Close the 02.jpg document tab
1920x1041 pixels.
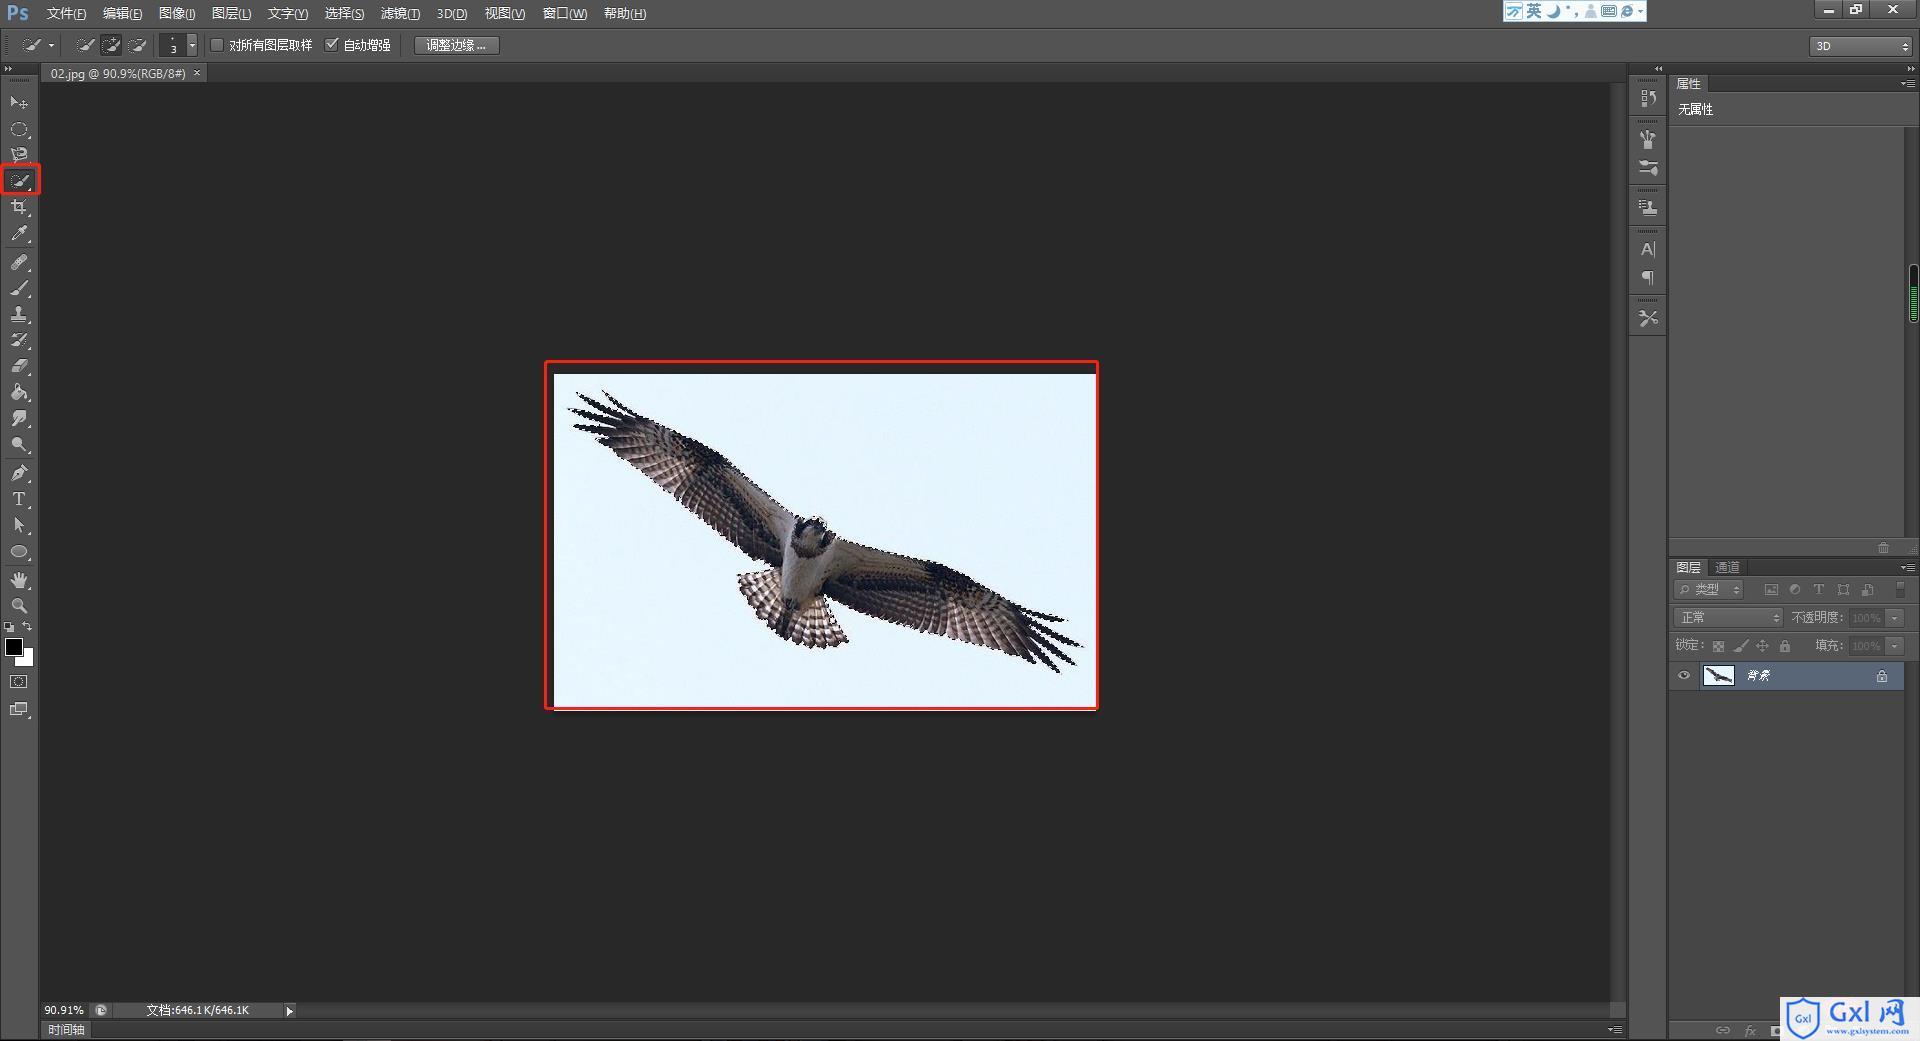tap(197, 73)
